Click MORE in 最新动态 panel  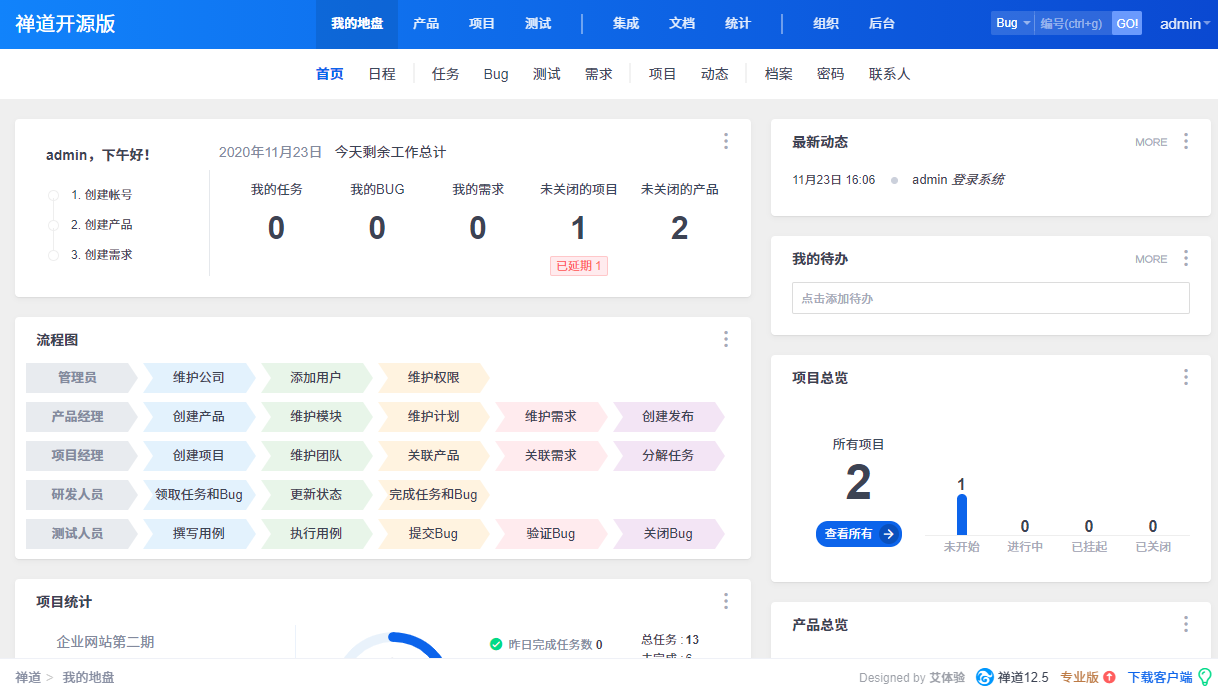(1151, 142)
